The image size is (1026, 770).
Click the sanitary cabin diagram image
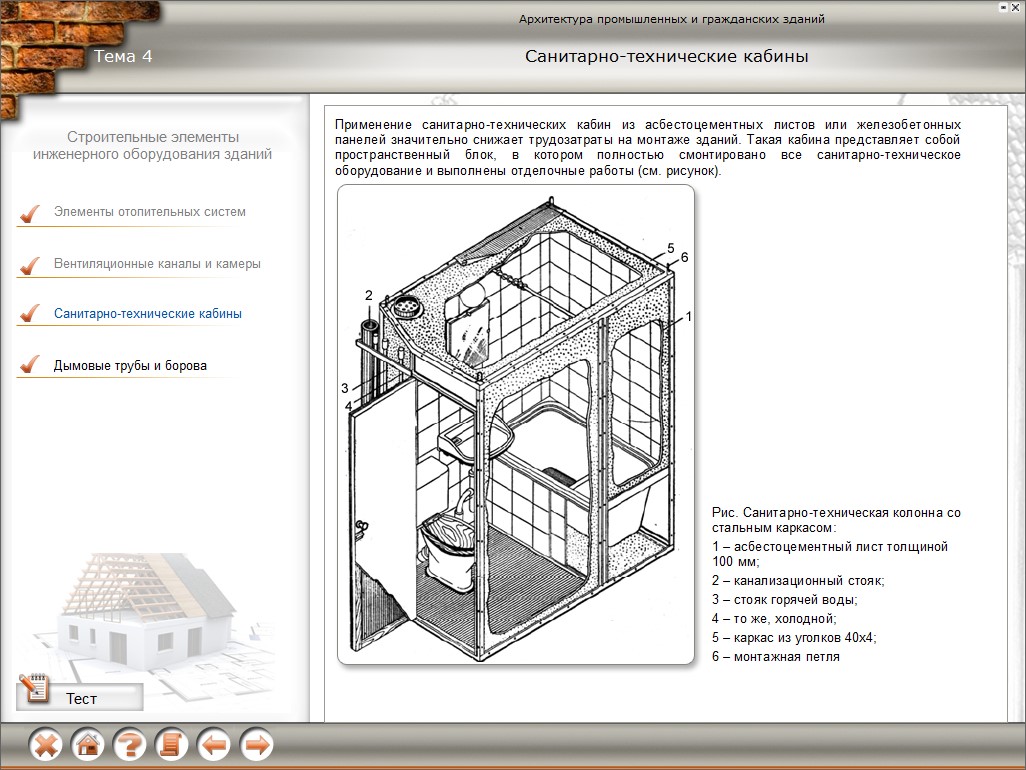[x=515, y=425]
